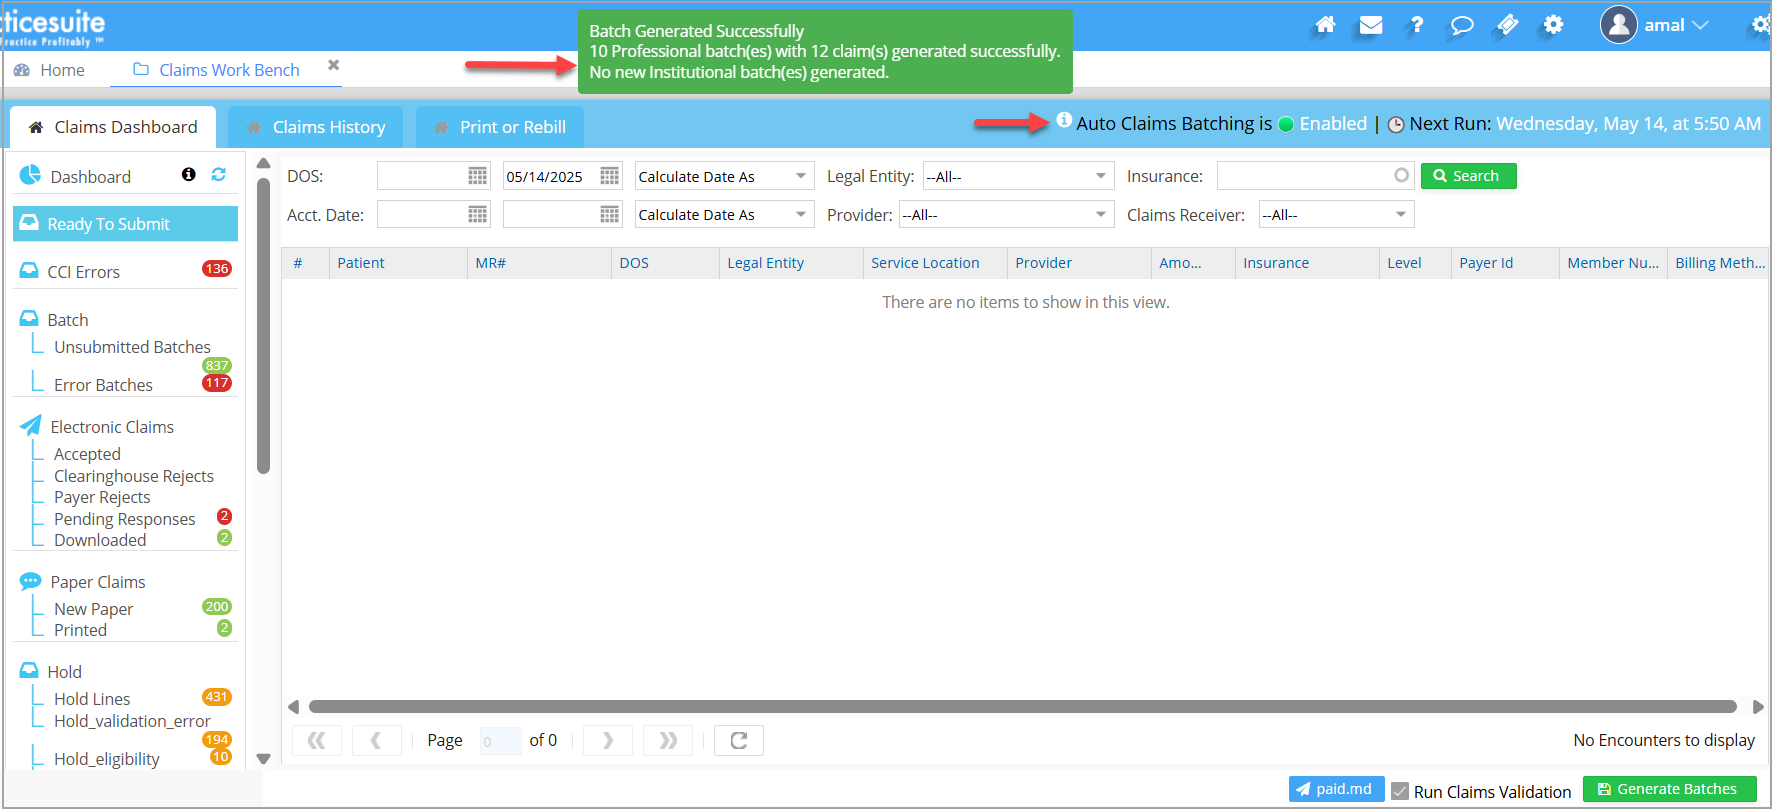Open the mail envelope icon
The width and height of the screenshot is (1772, 809).
tap(1371, 25)
